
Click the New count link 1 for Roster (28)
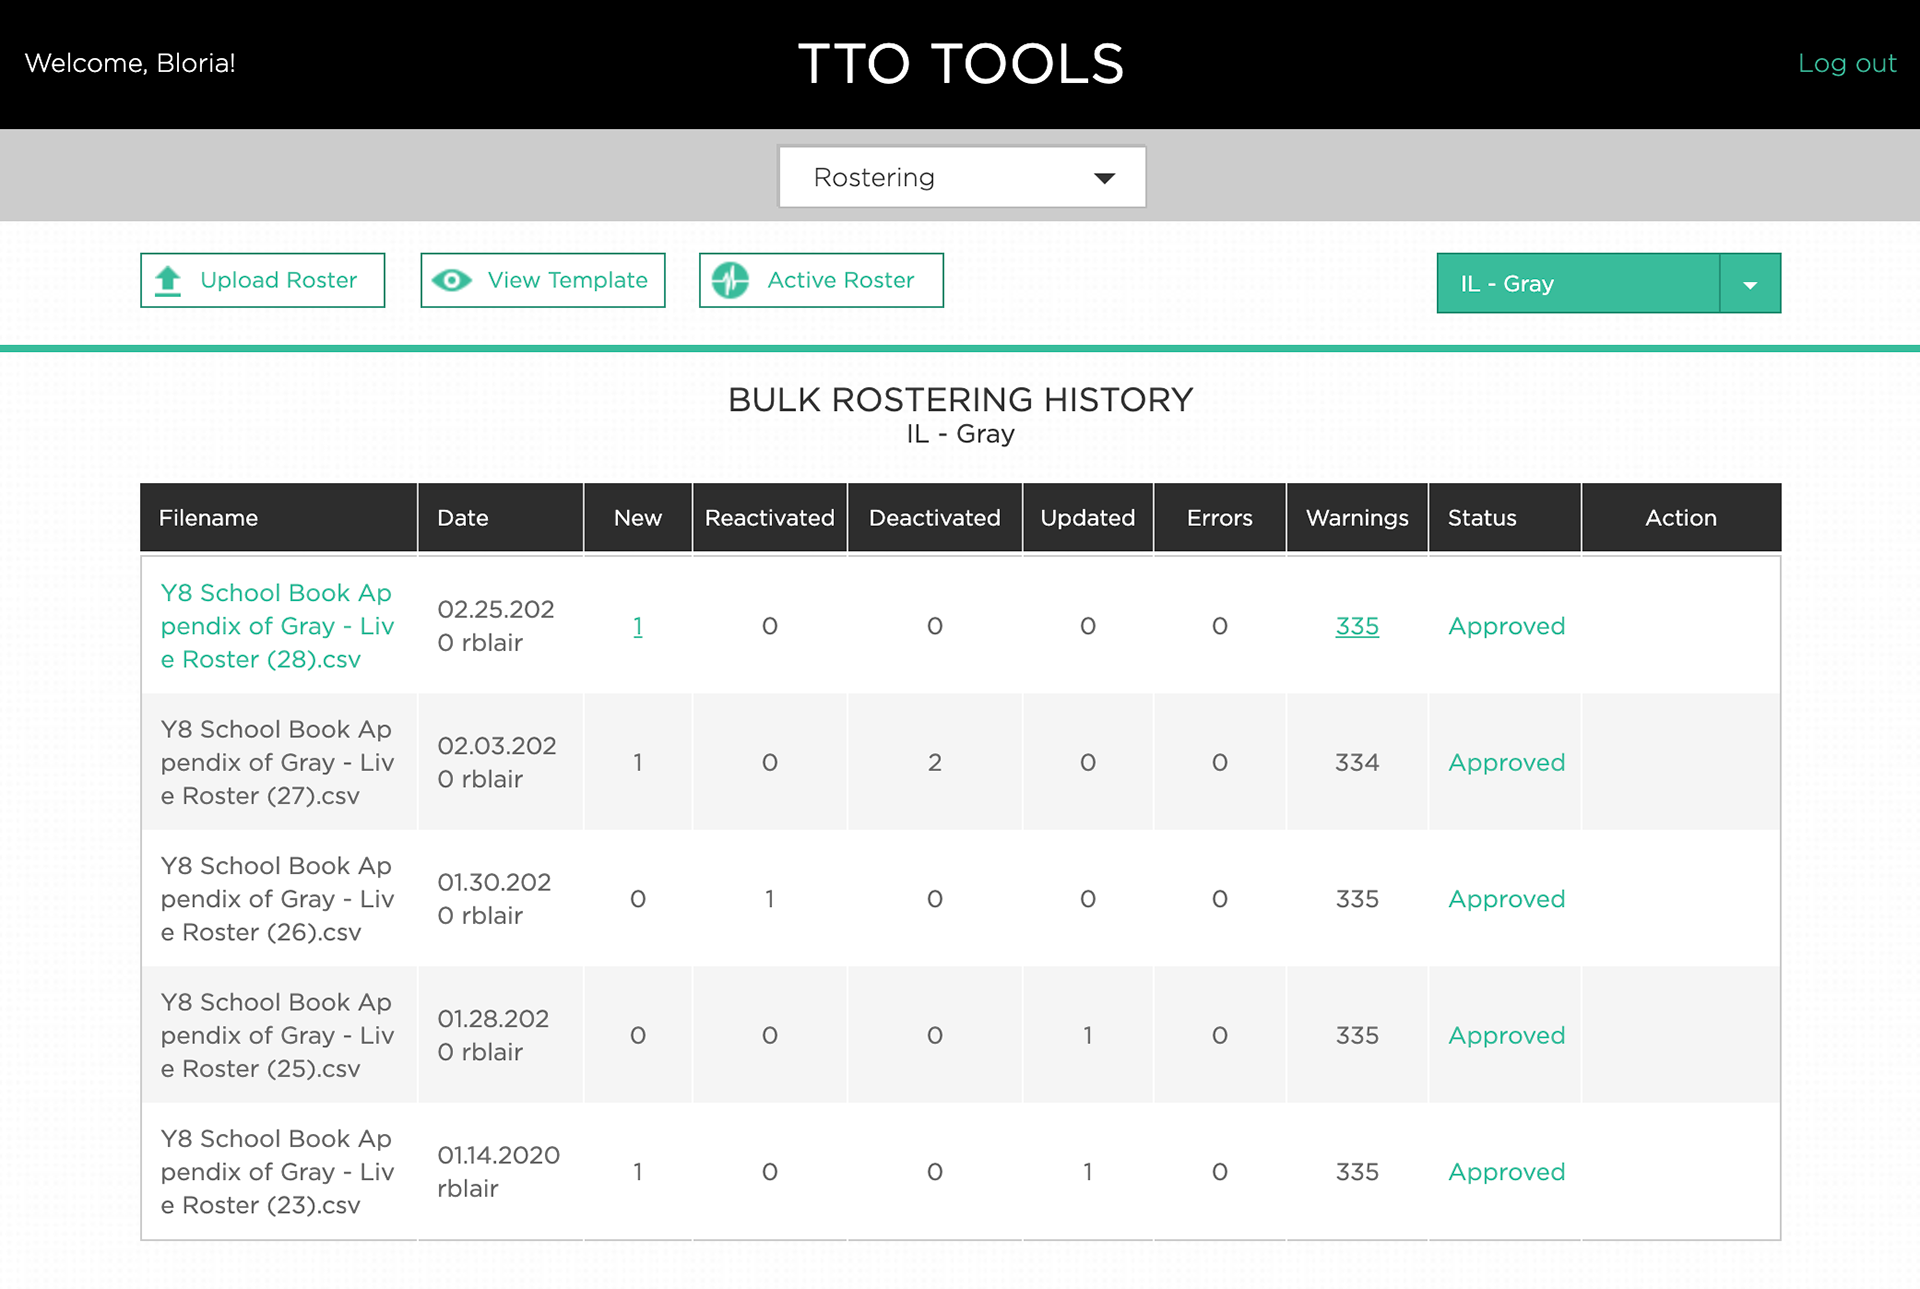point(638,626)
